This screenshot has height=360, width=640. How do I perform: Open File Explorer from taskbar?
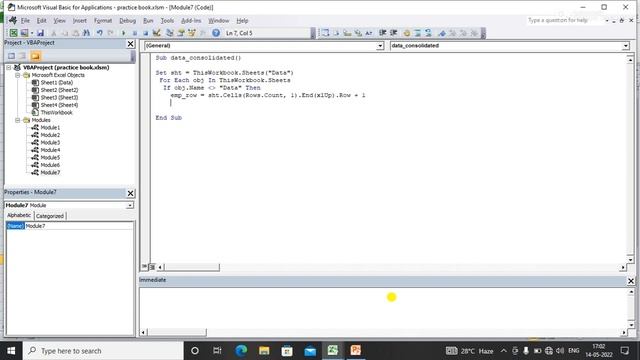(x=264, y=351)
